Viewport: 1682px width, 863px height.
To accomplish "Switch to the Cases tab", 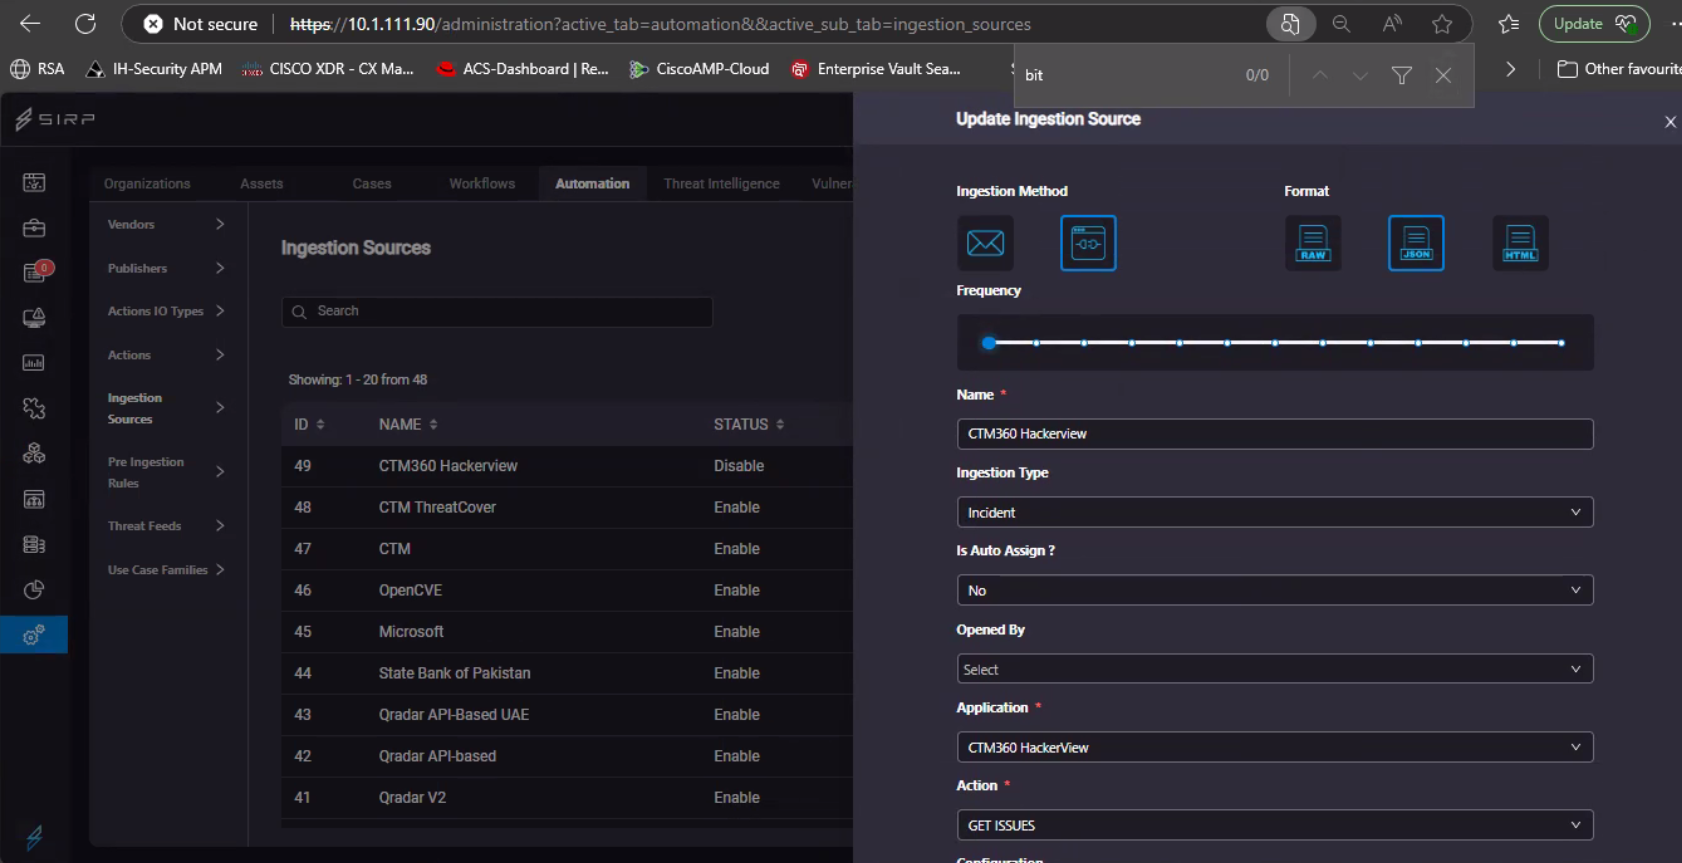I will click(x=372, y=184).
